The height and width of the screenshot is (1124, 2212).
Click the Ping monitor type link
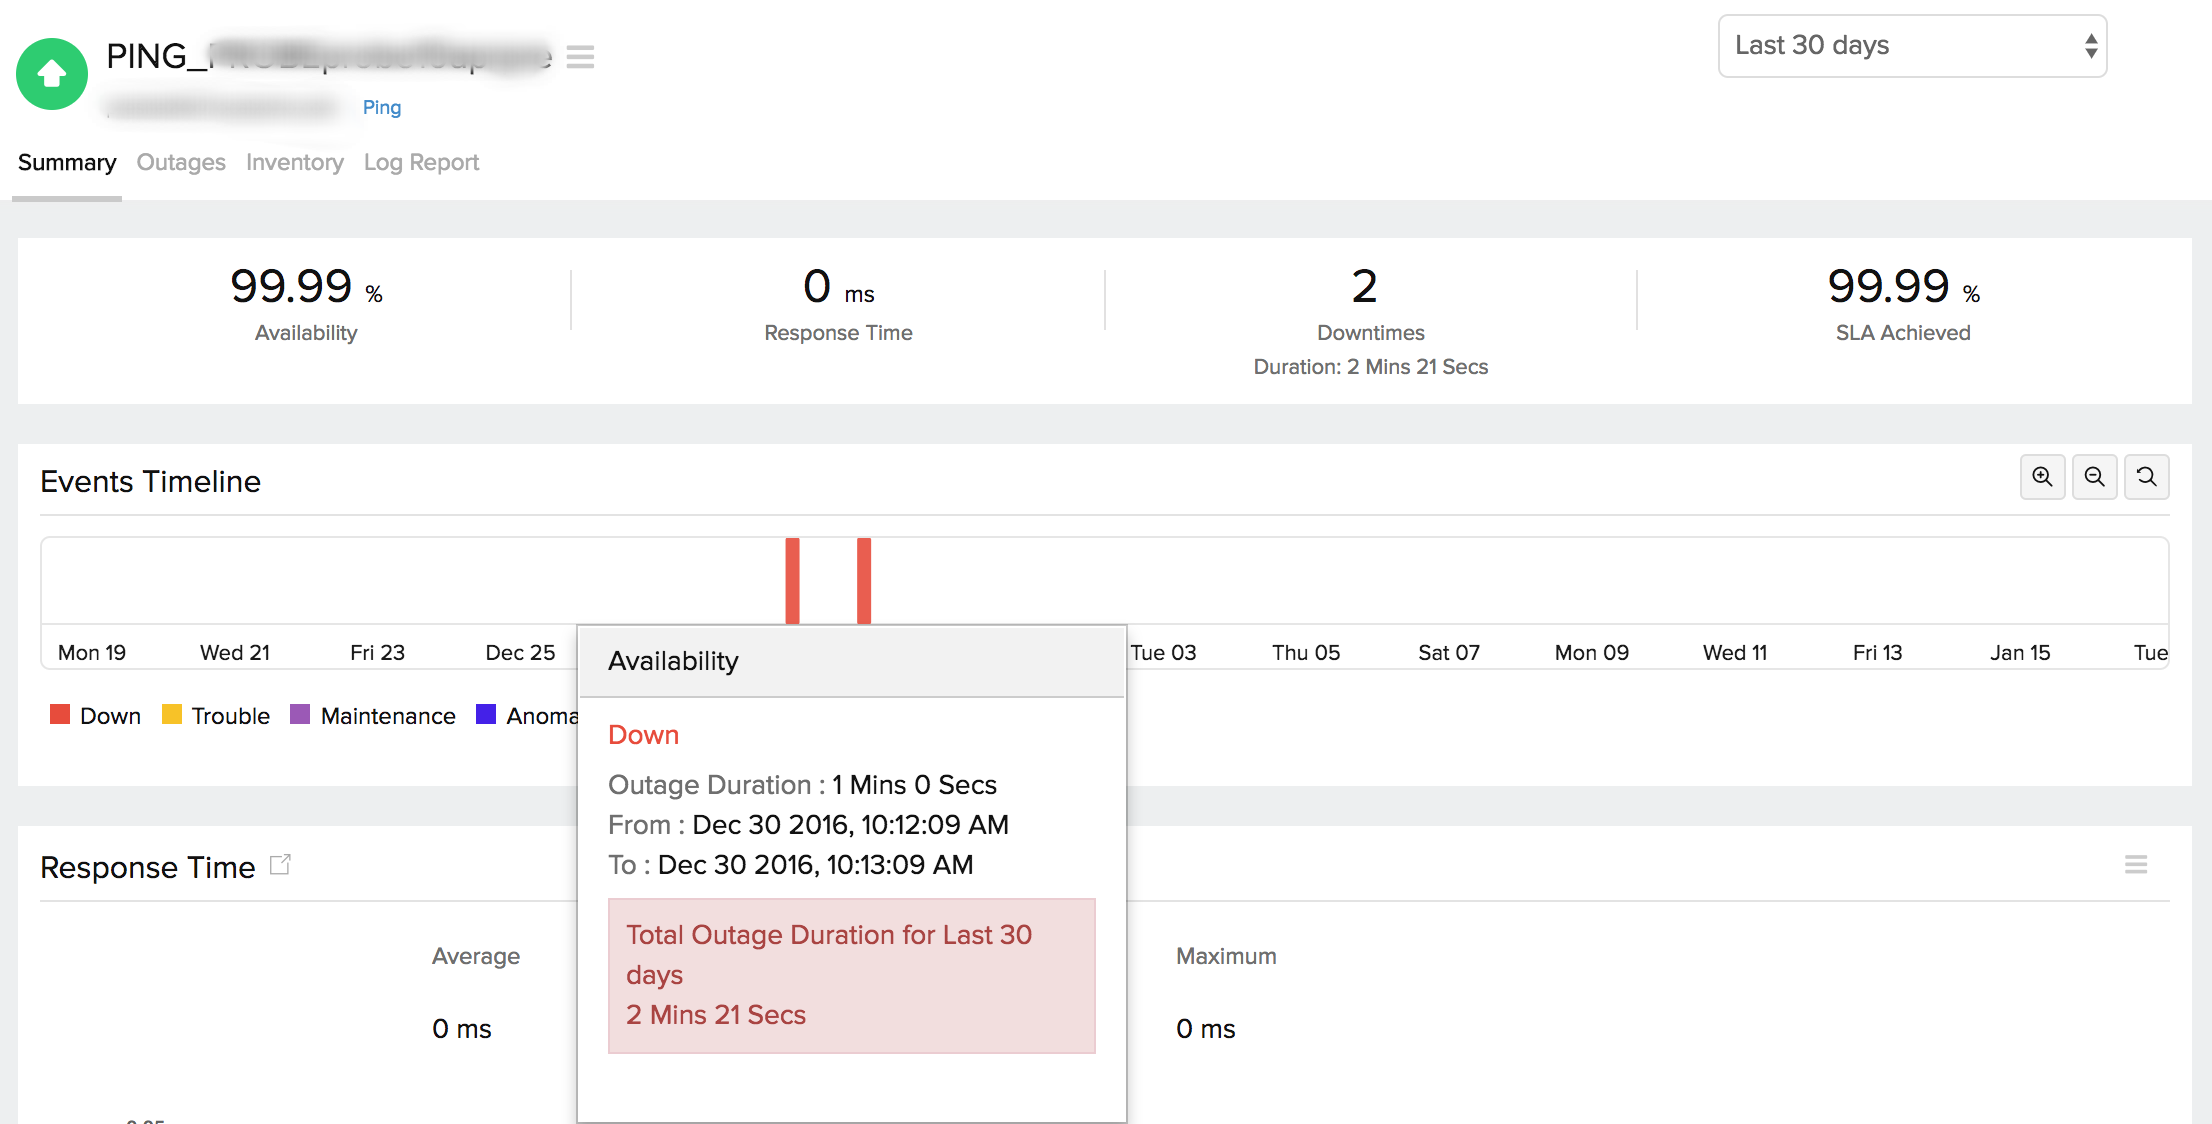point(381,107)
